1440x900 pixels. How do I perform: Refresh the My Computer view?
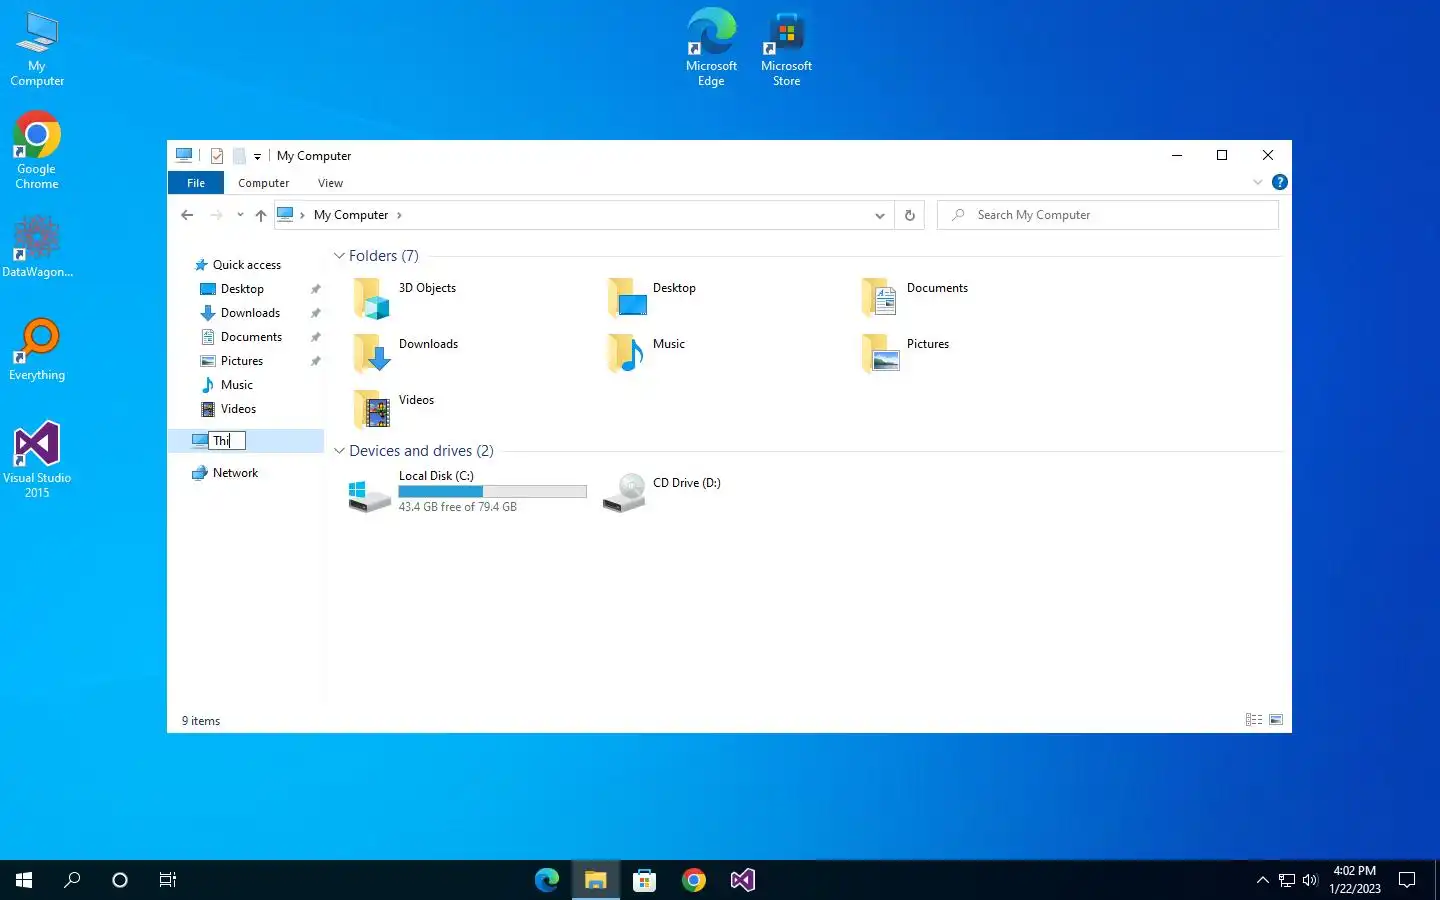(910, 215)
